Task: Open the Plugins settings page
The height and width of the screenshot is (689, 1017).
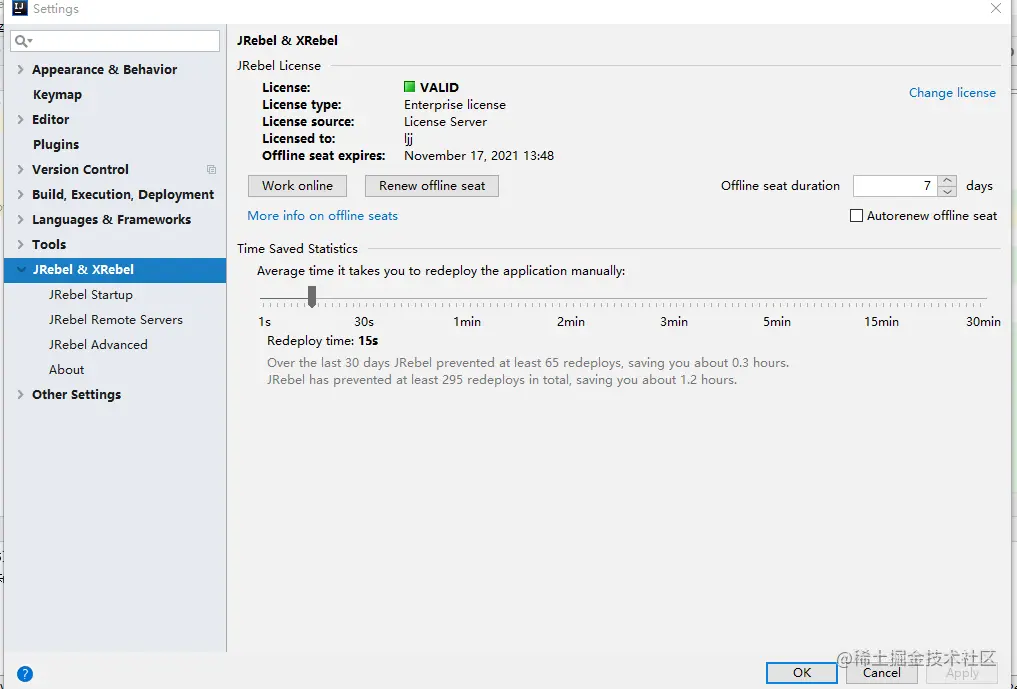Action: [x=56, y=145]
